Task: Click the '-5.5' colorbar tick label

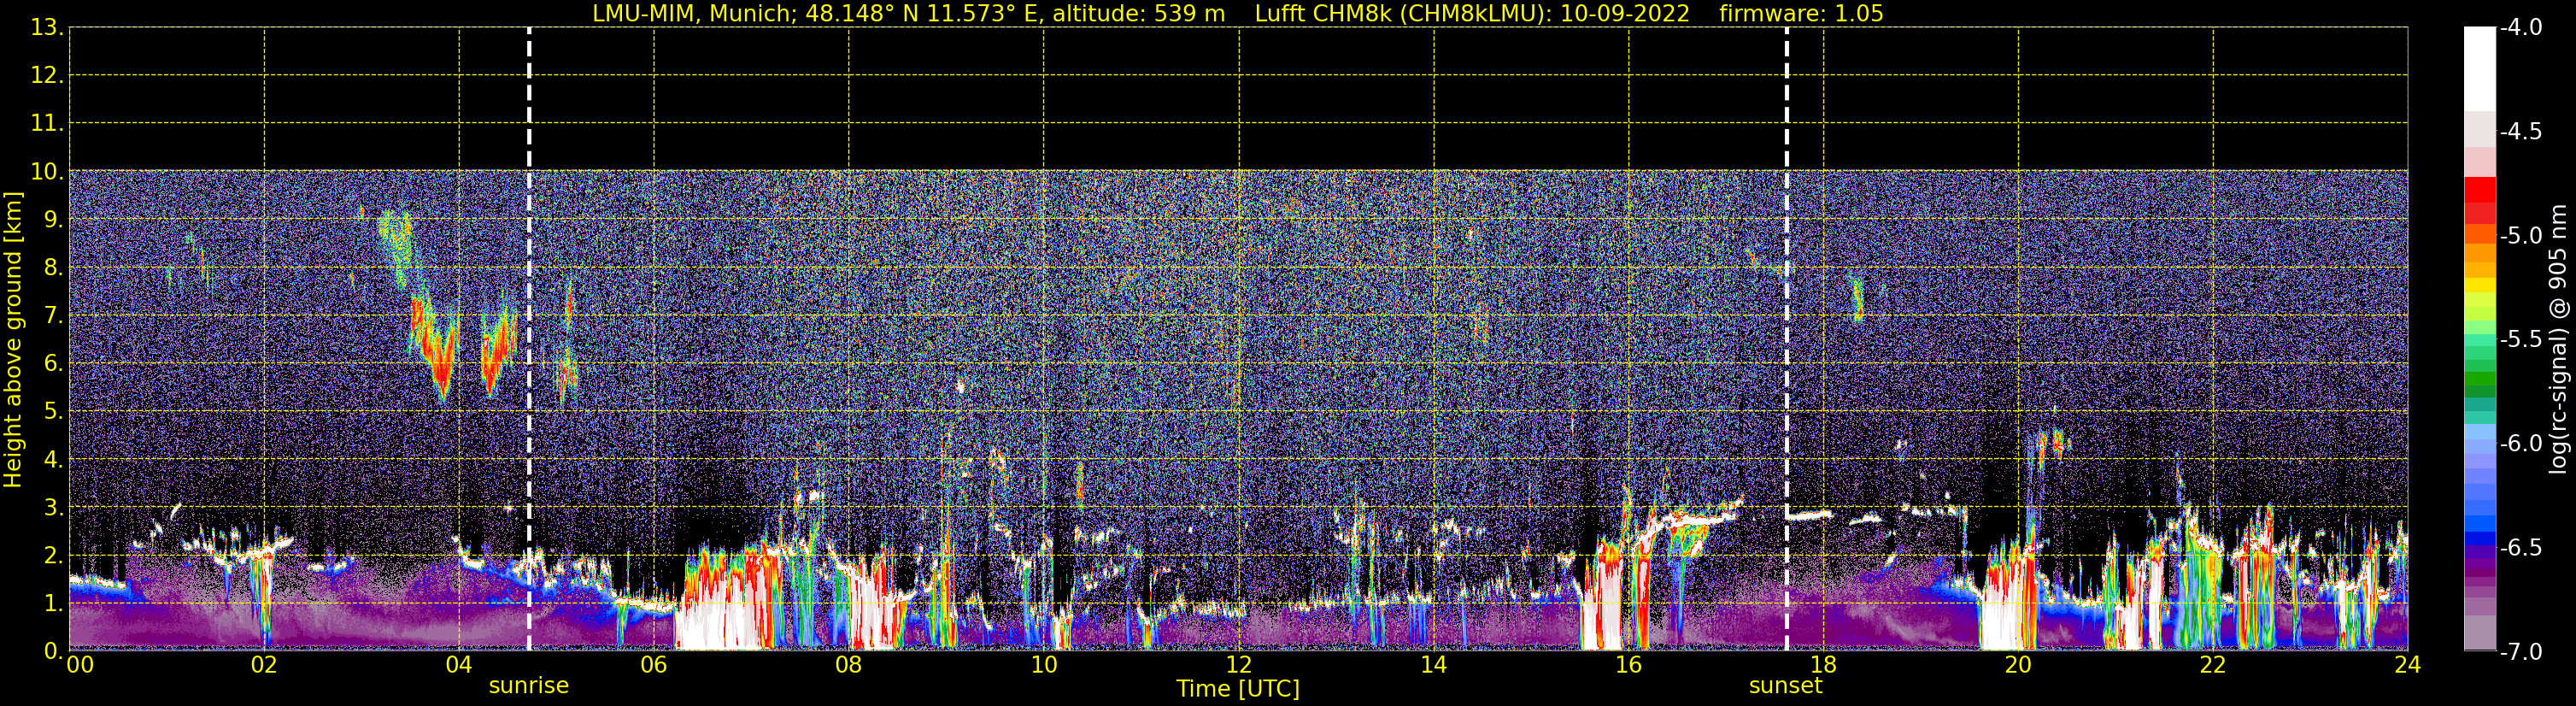Action: pos(2520,340)
